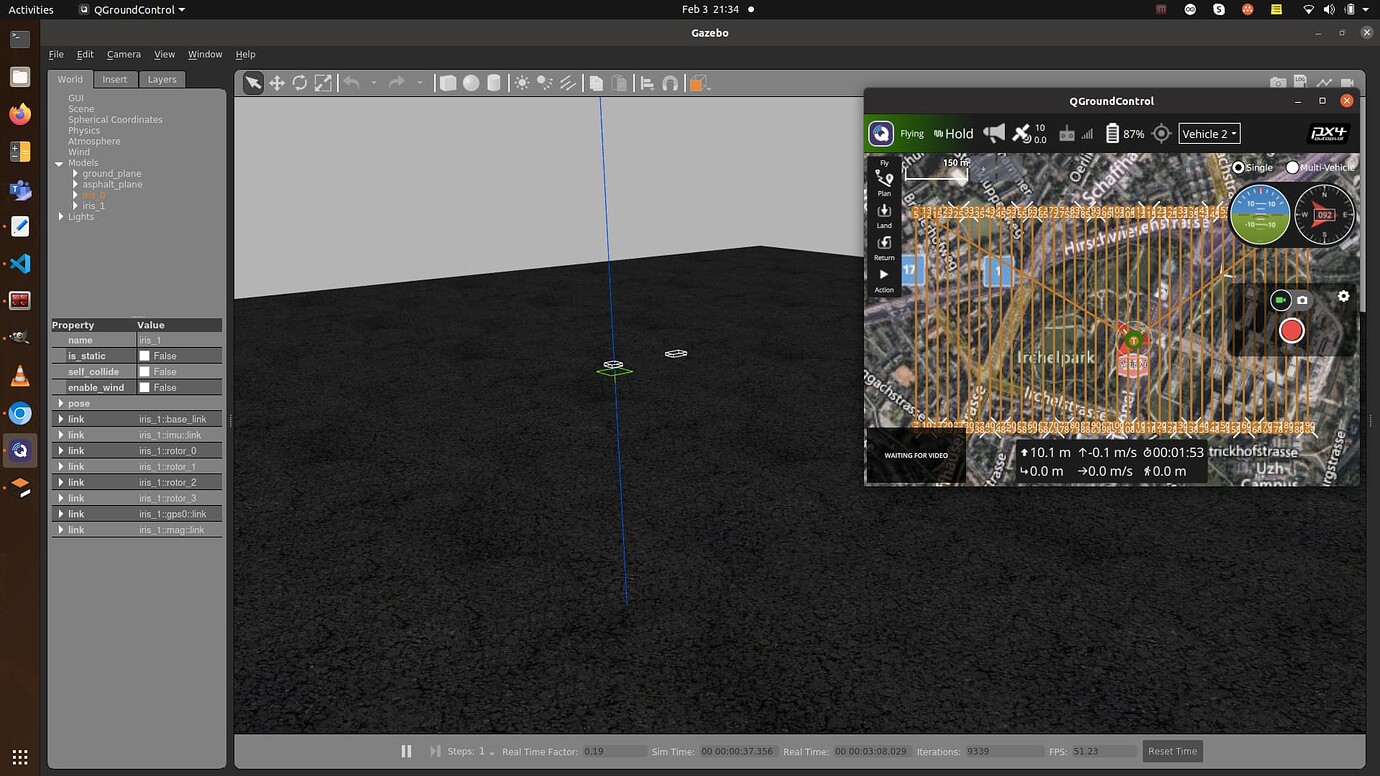Screen dimensions: 1380x776
Task: Click the red video record button
Action: pyautogui.click(x=1292, y=331)
